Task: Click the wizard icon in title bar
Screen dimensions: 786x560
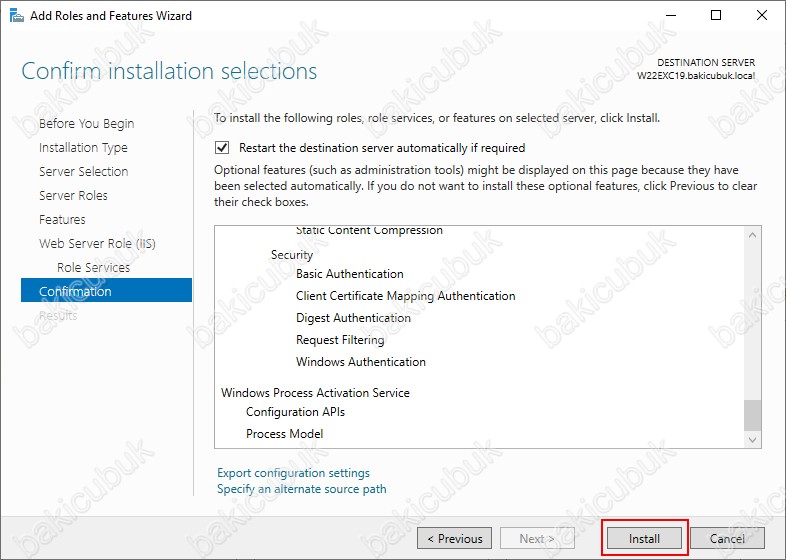Action: tap(16, 16)
